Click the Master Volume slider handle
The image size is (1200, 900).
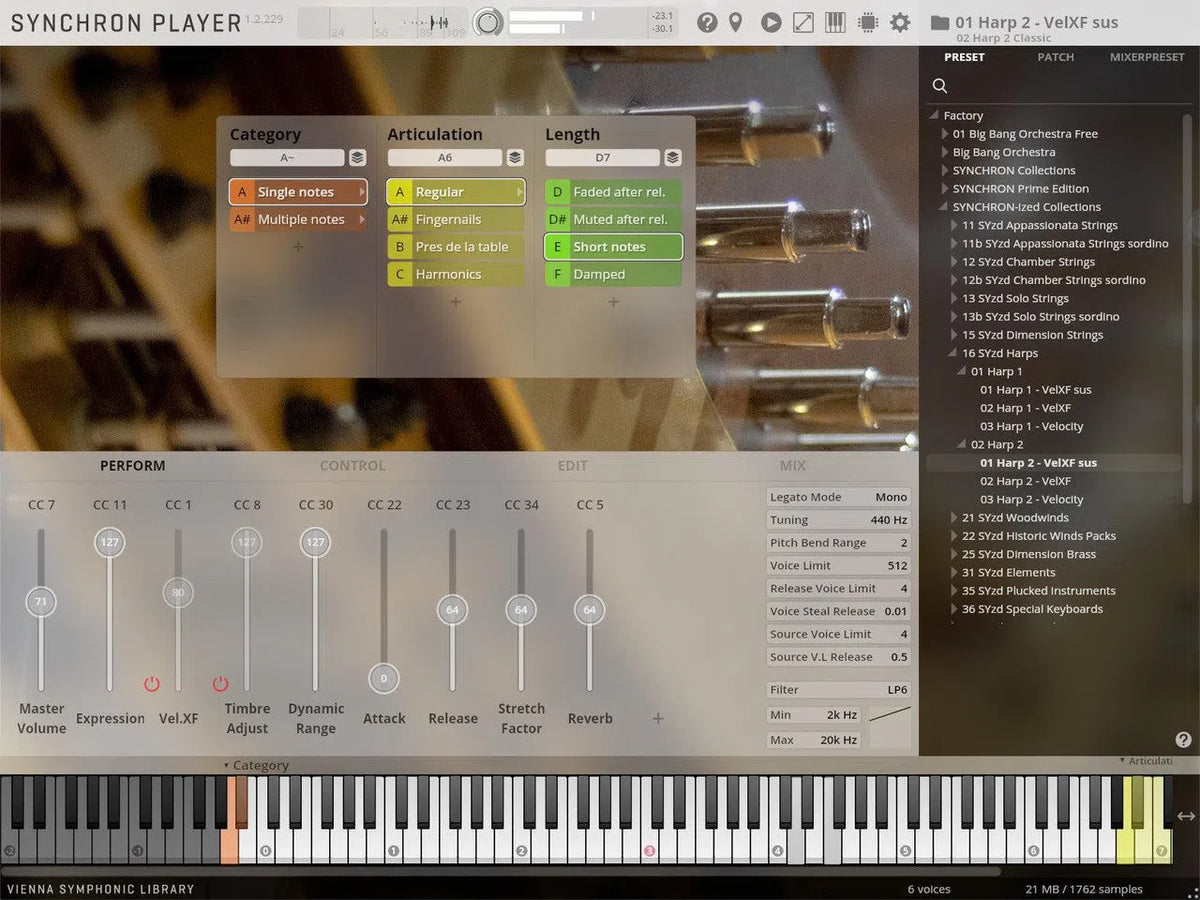[41, 602]
